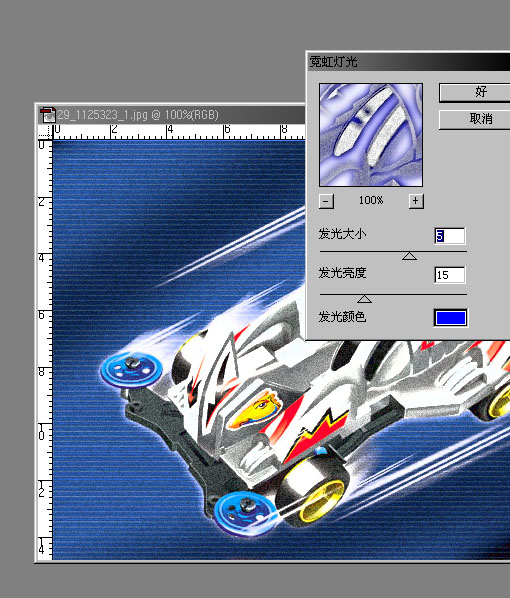Click the 发光亮度 glow brightness input field
This screenshot has width=510, height=598.
450,275
